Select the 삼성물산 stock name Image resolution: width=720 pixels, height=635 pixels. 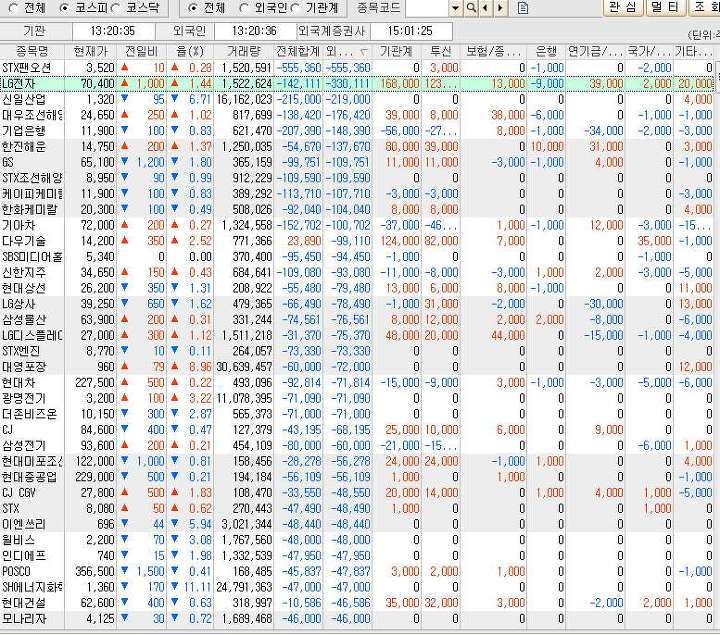[24, 320]
